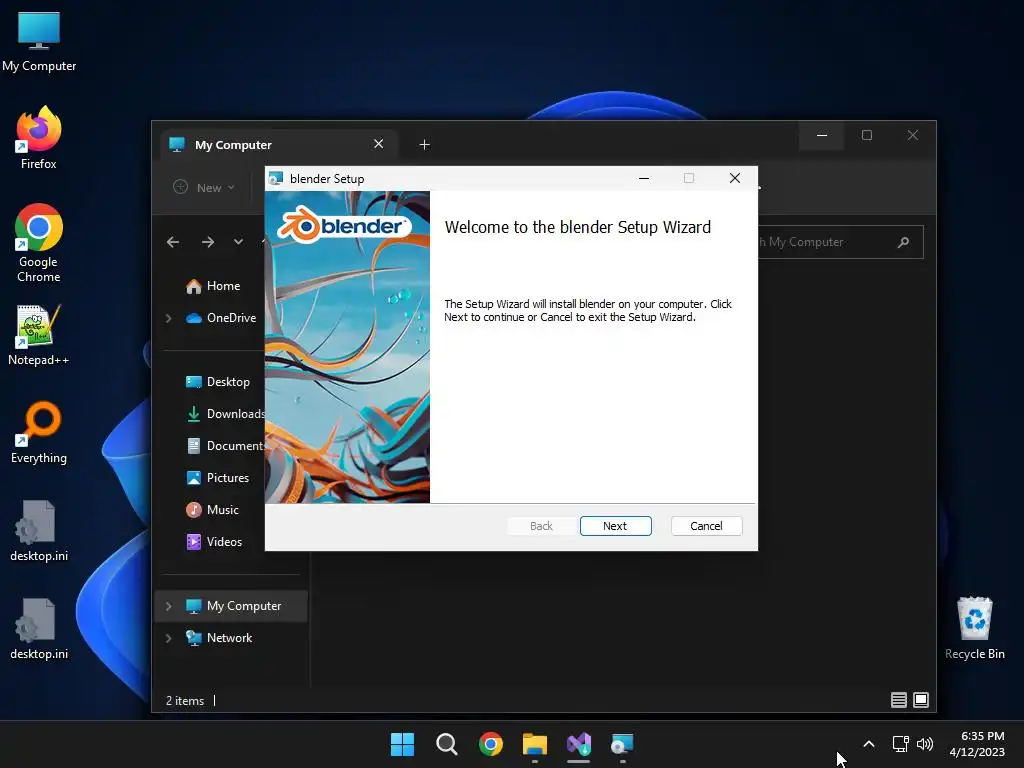The height and width of the screenshot is (768, 1024).
Task: Open Everything search desktop shortcut
Action: [39, 432]
